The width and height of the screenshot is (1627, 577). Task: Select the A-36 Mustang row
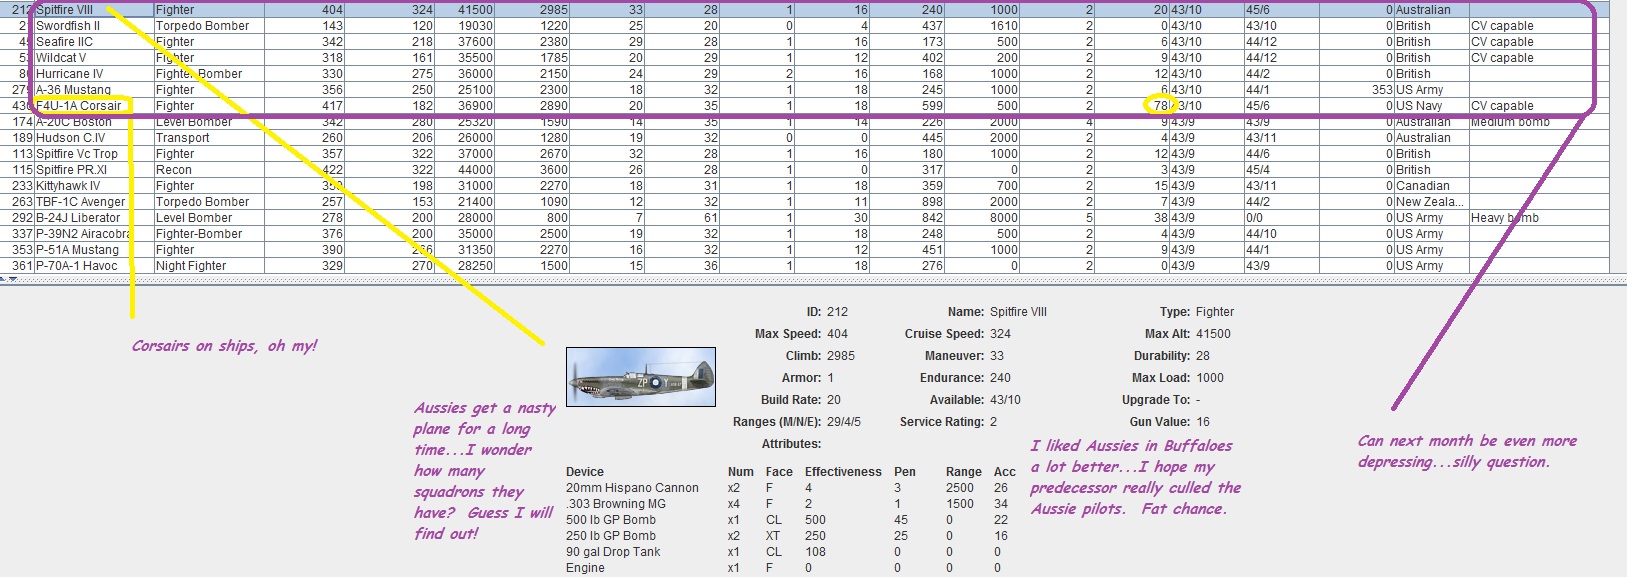[x=804, y=89]
